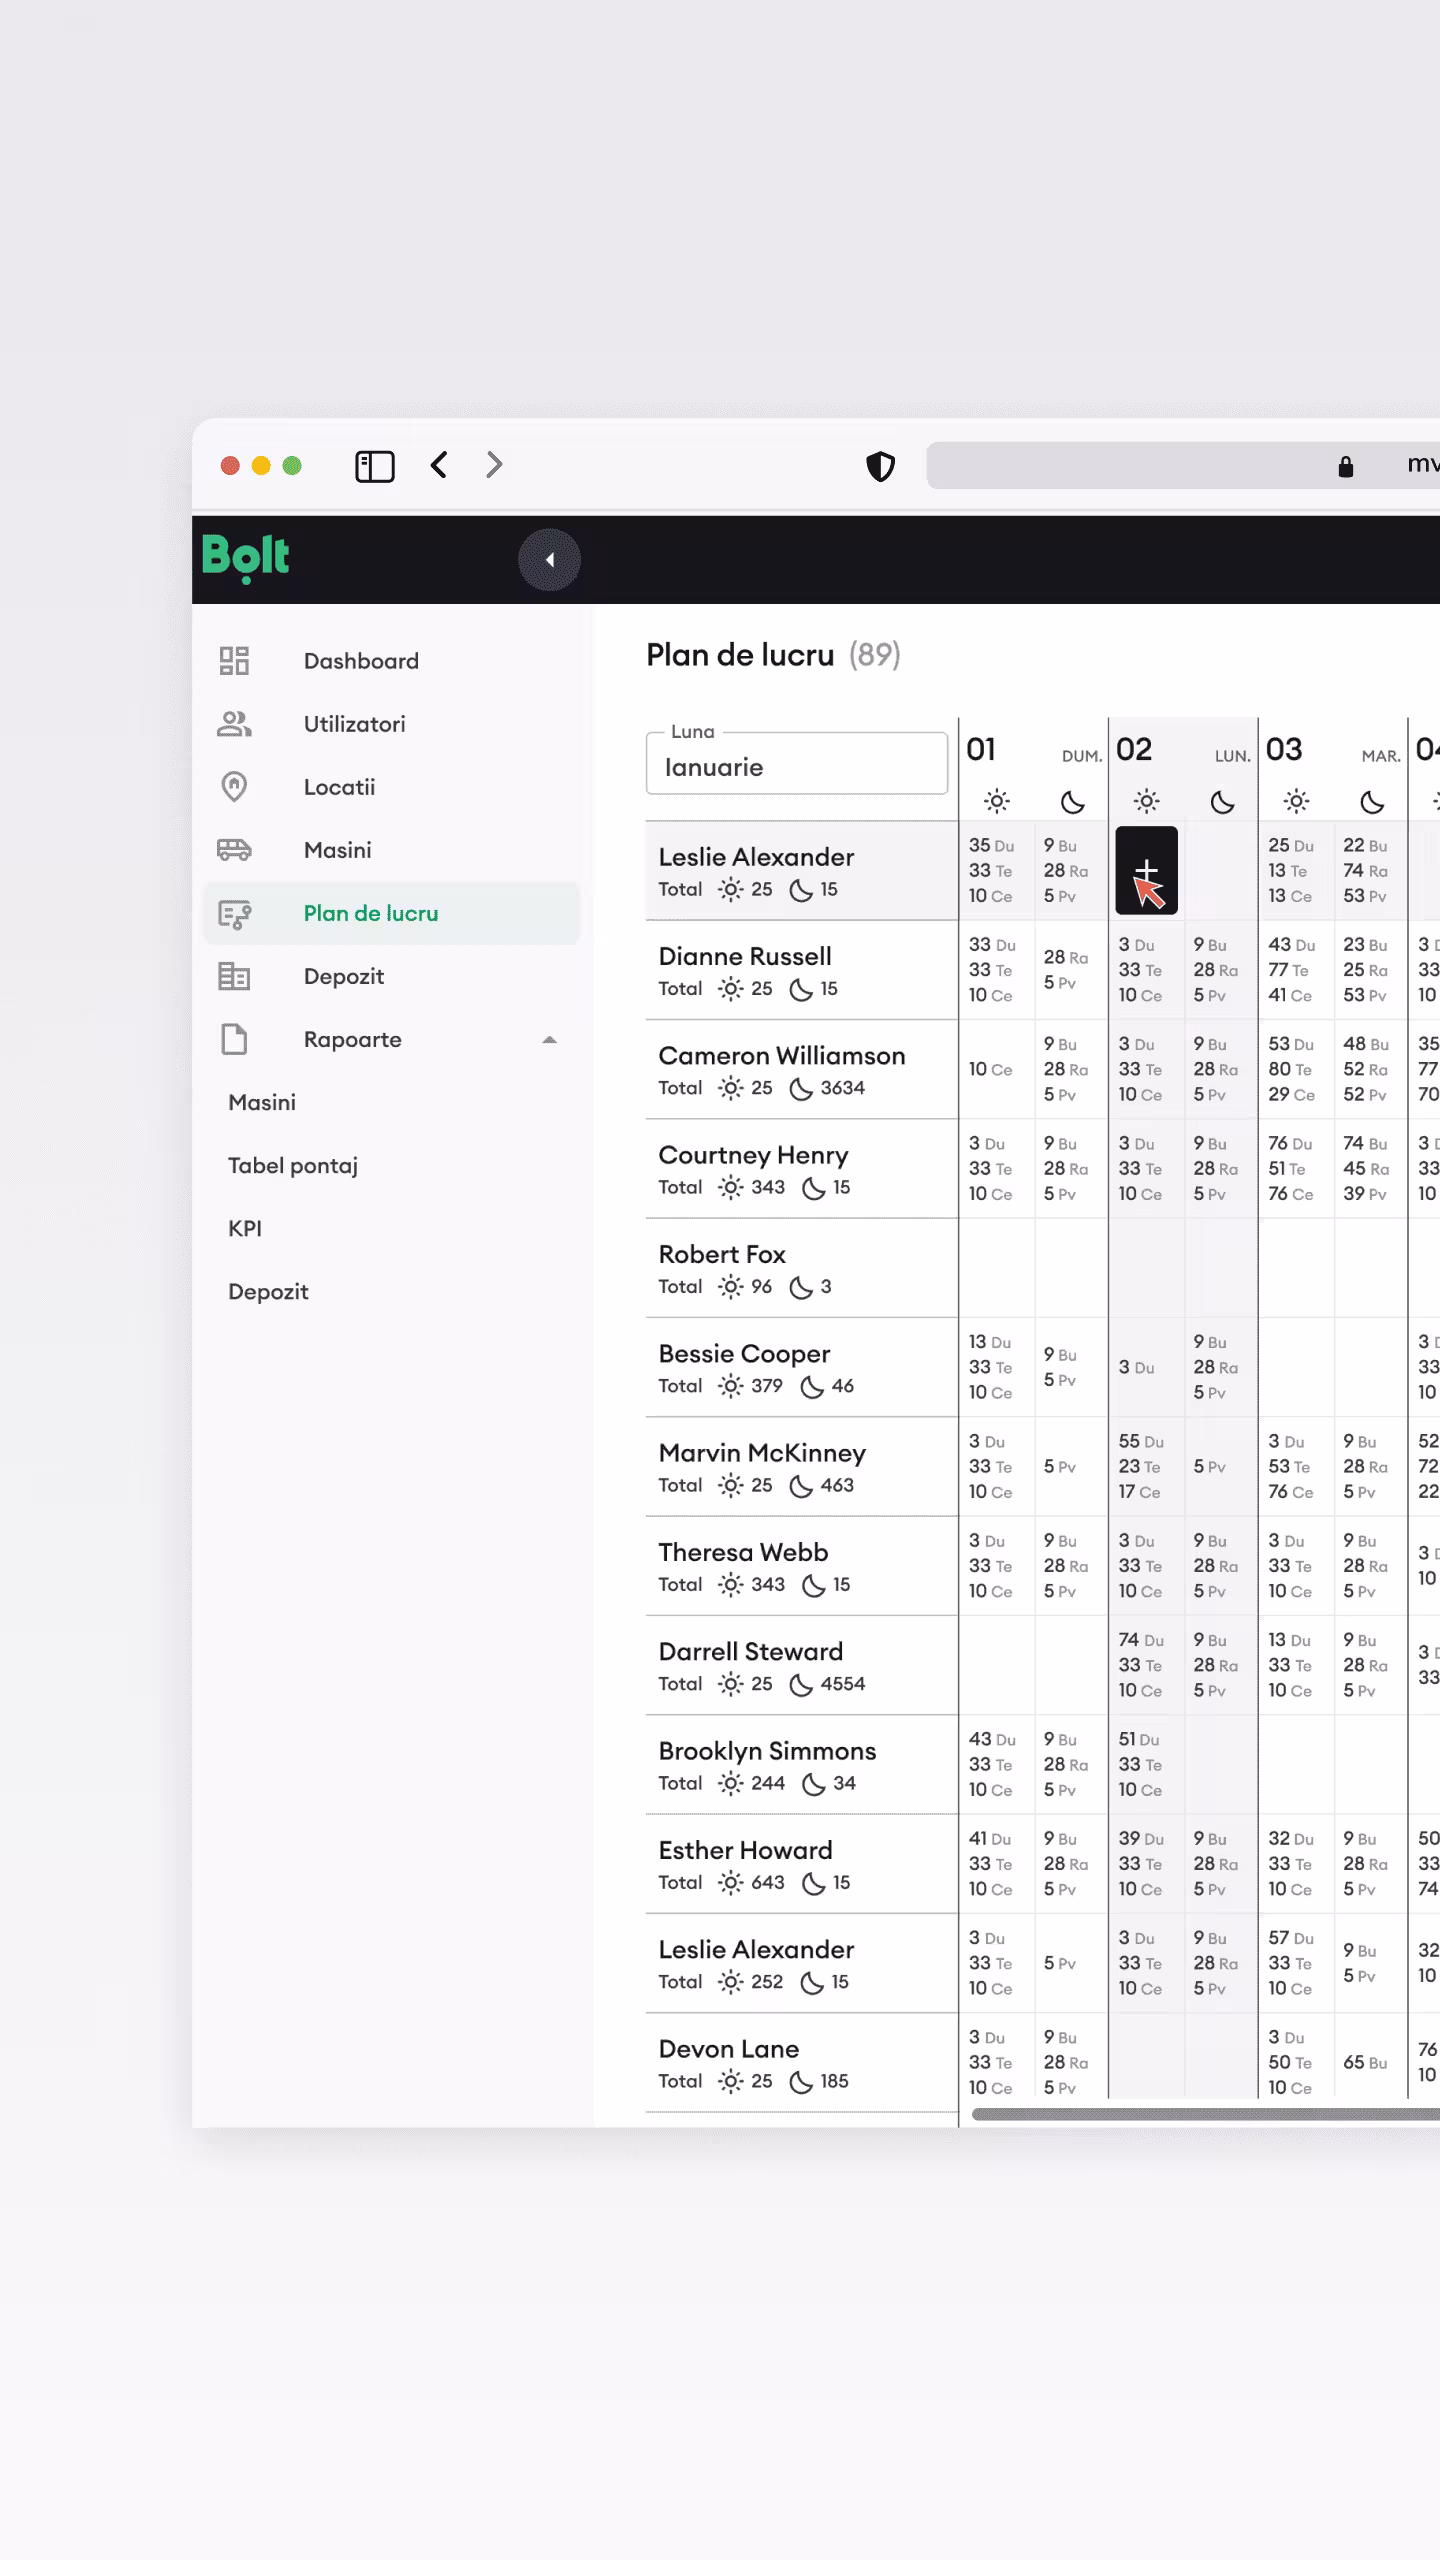Select the 03 MAR. day header
1440x2560 pixels.
click(1333, 750)
